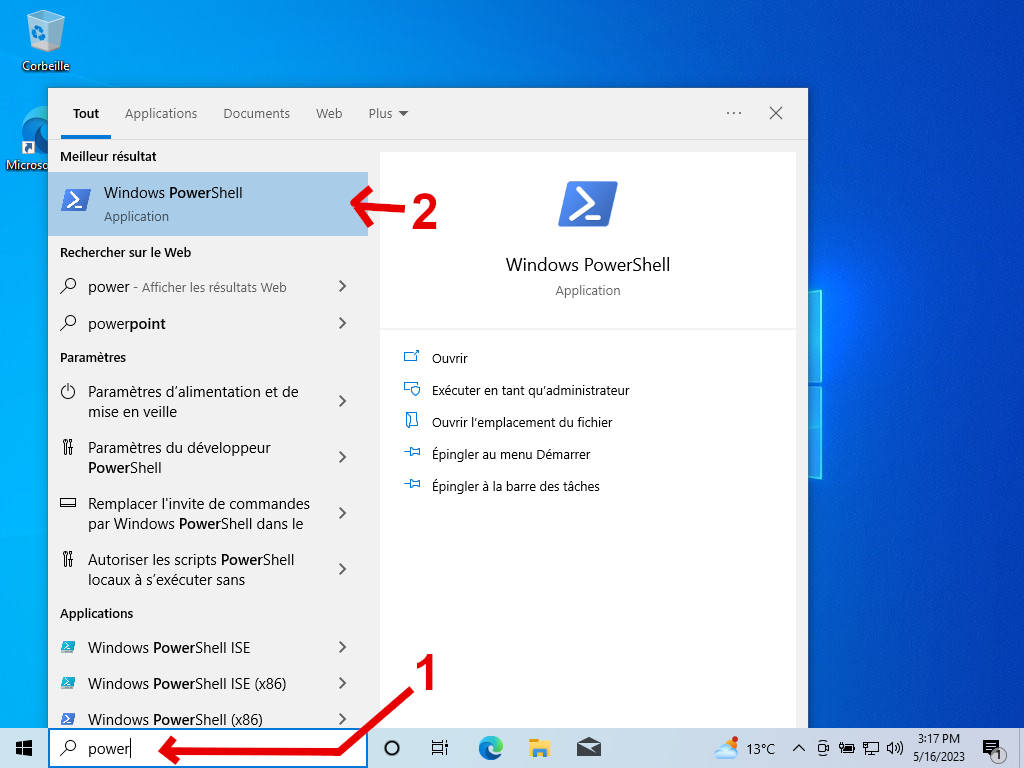Select 'powerpoint' web suggestion text
This screenshot has height=768, width=1024.
pyautogui.click(x=127, y=324)
